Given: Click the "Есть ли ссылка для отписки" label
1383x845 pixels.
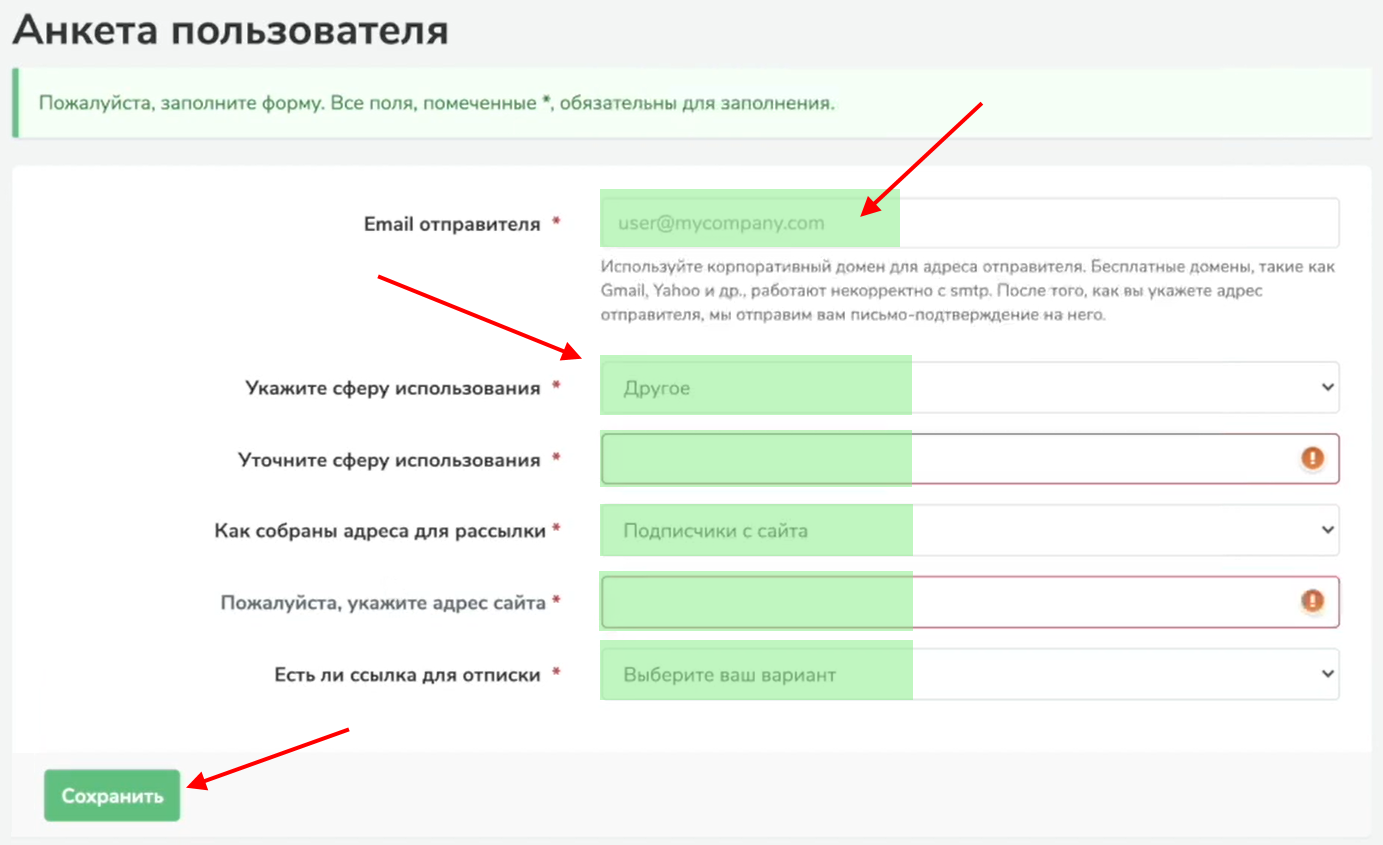Looking at the screenshot, I should 407,675.
